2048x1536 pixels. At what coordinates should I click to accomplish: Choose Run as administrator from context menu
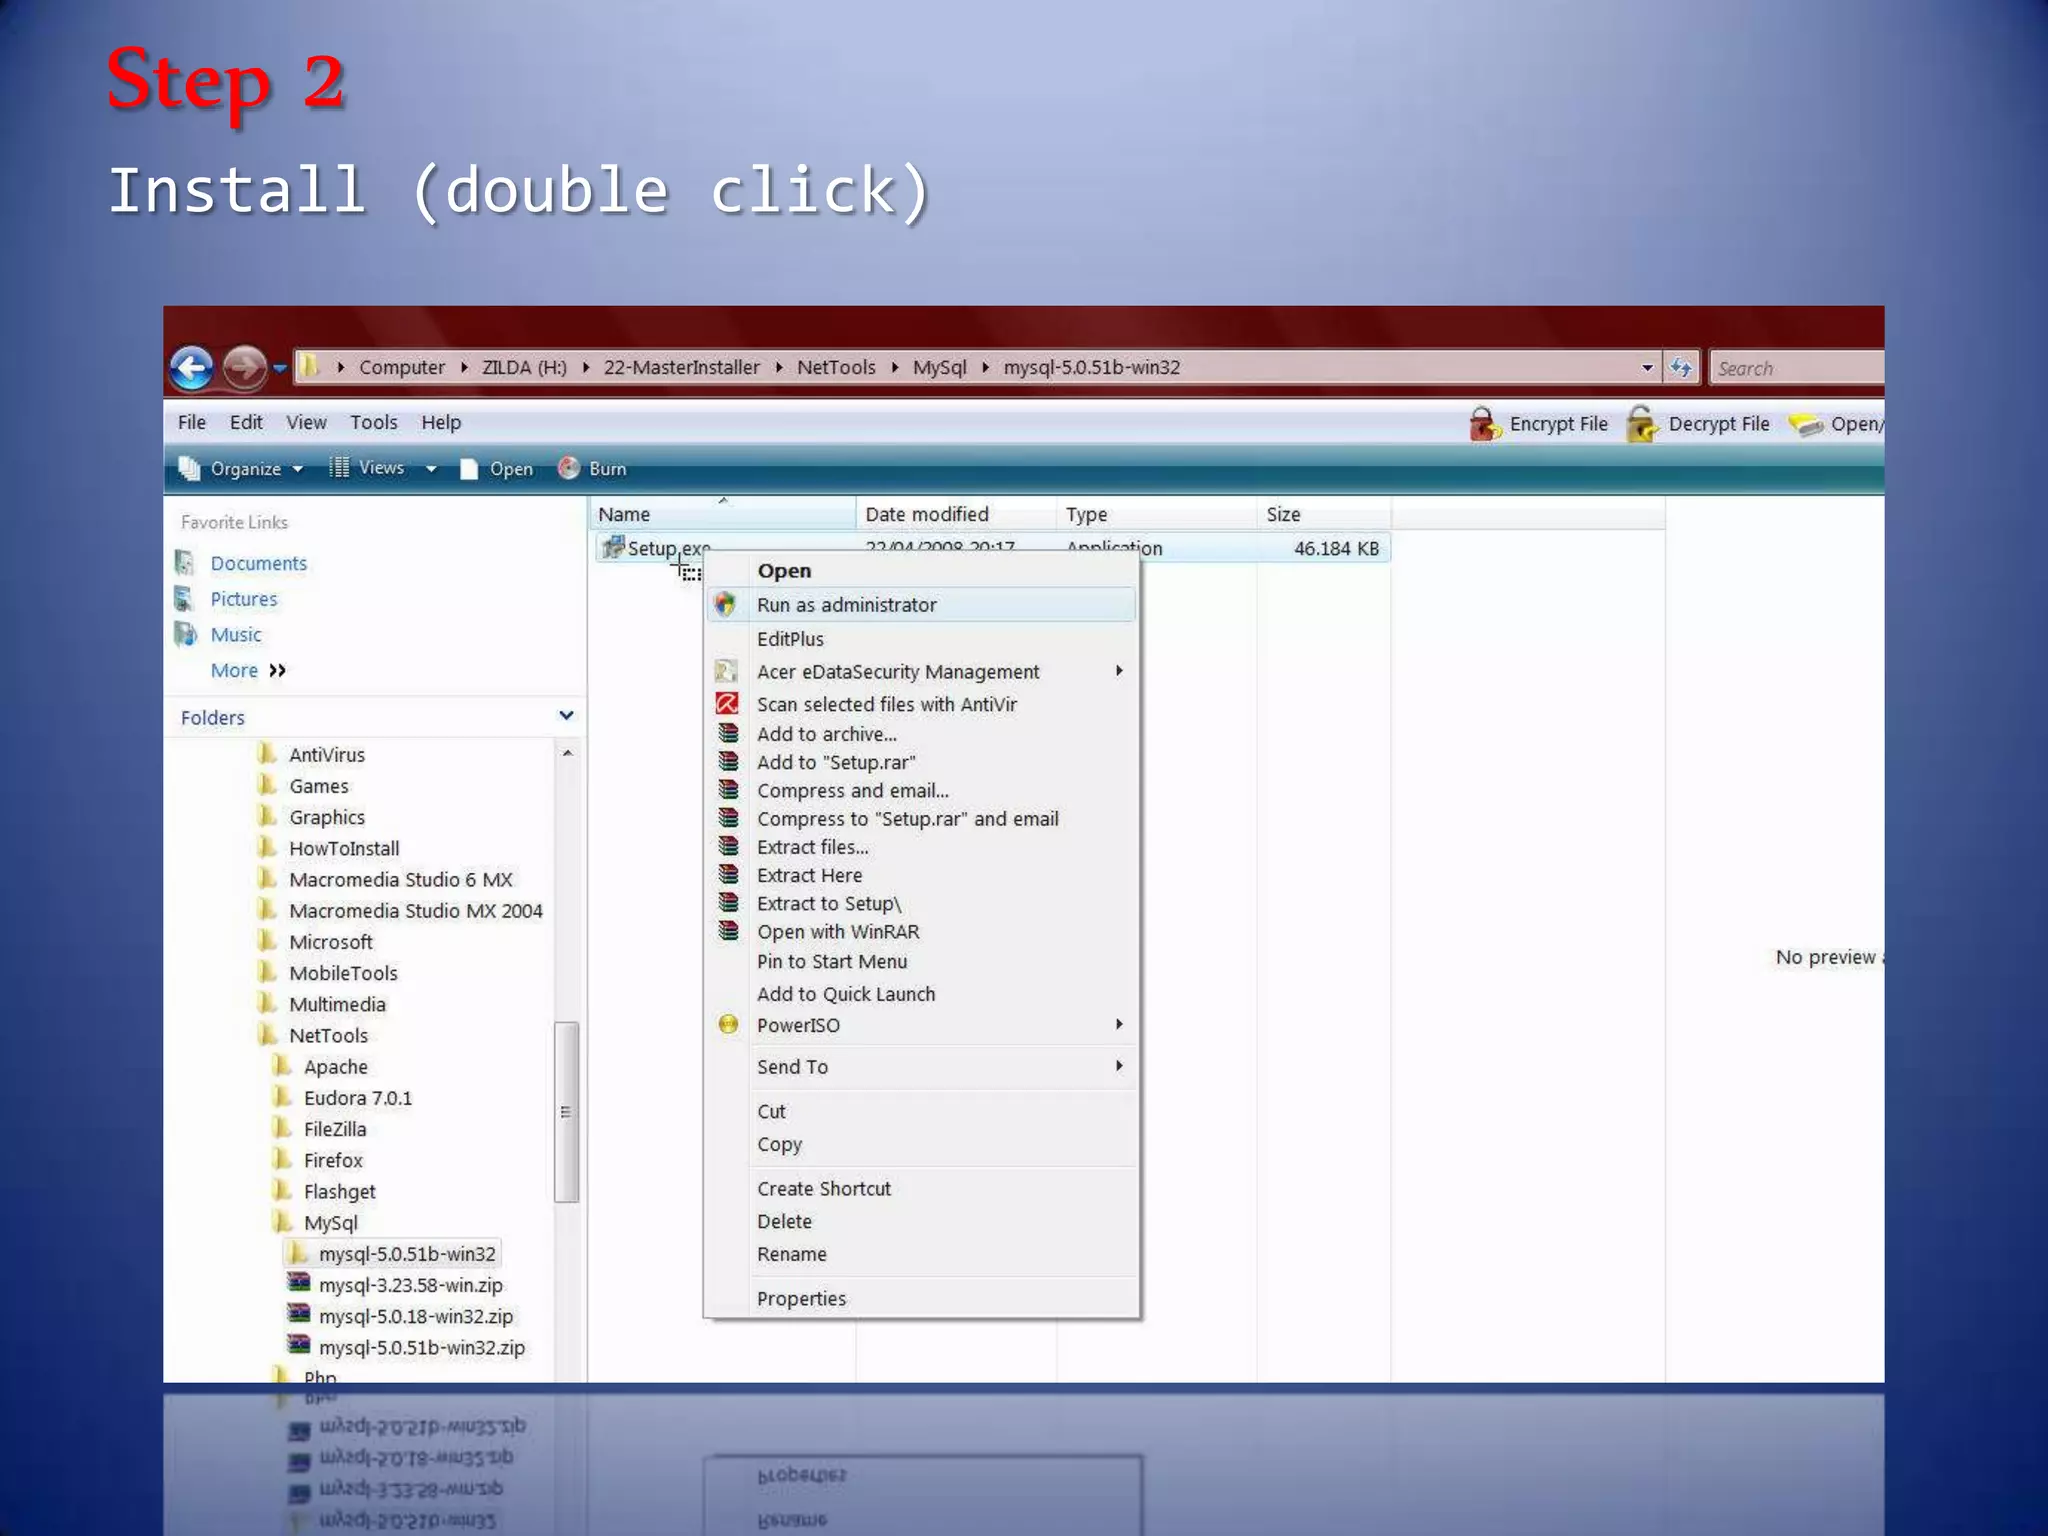point(921,604)
